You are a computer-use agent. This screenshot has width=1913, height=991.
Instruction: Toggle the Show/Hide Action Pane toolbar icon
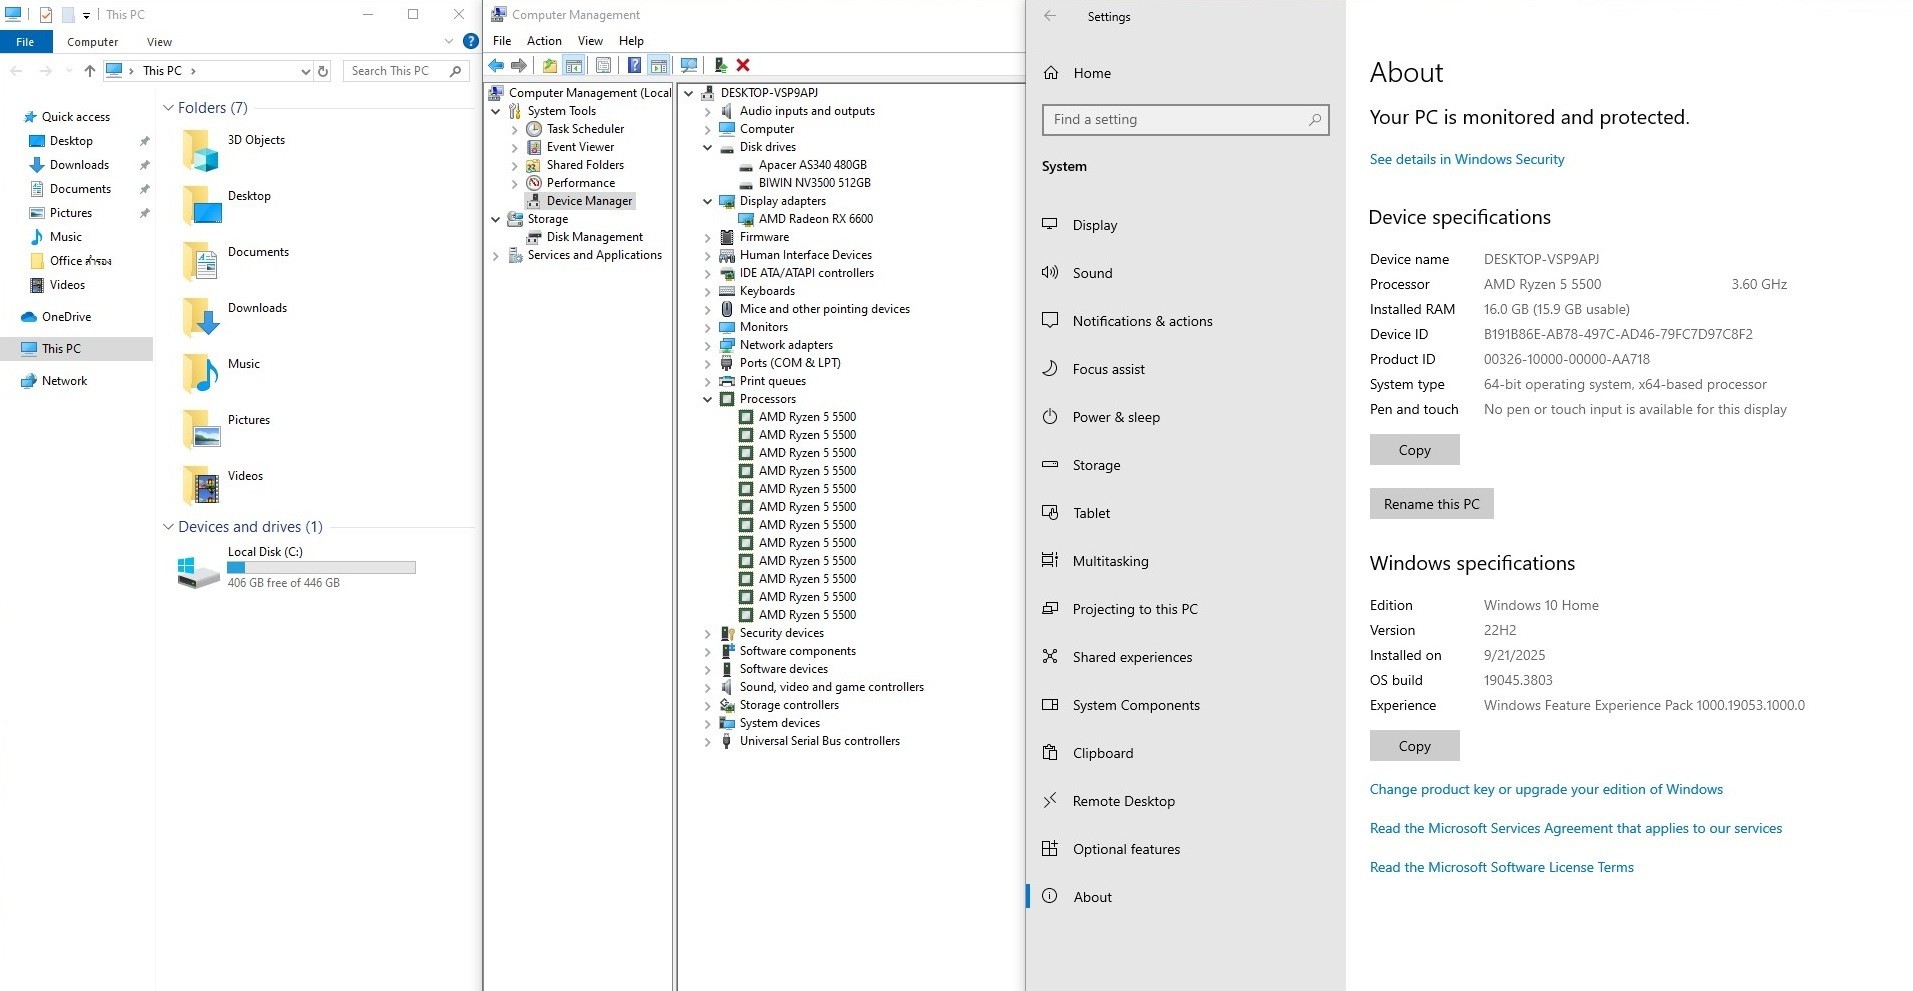(x=658, y=65)
